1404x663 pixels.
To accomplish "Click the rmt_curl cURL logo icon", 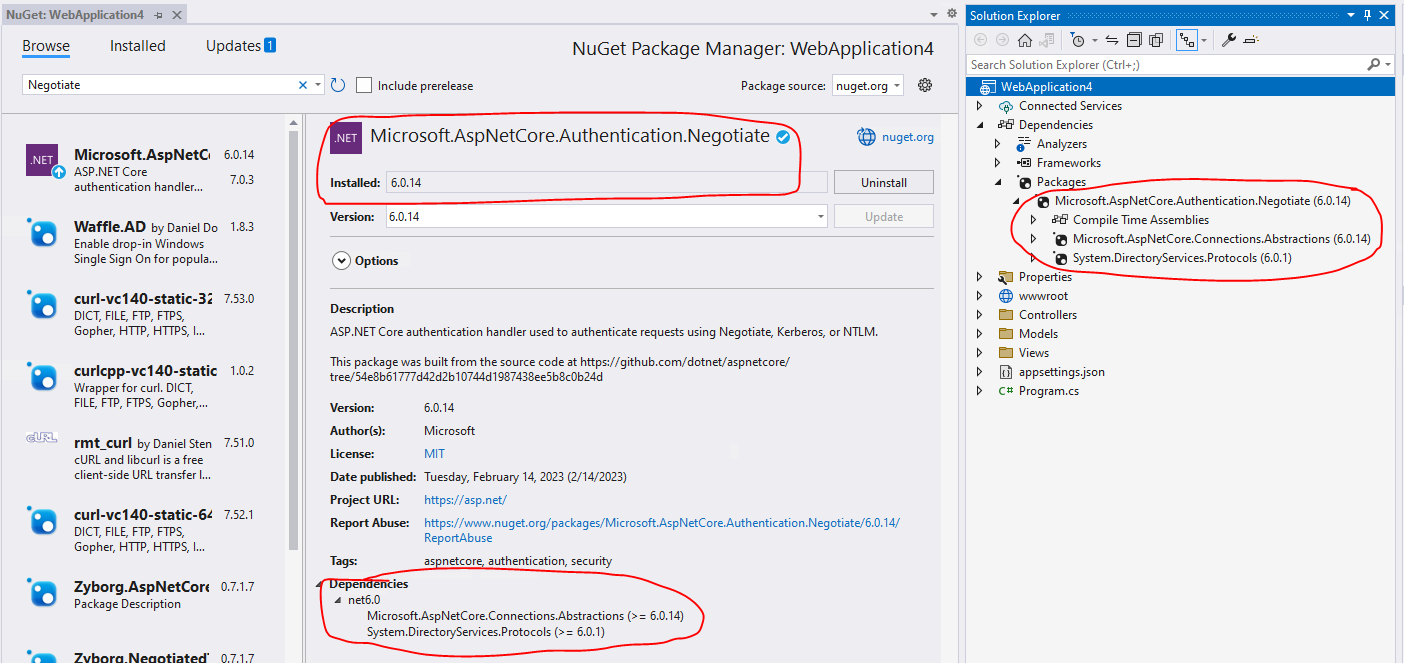I will pyautogui.click(x=43, y=439).
